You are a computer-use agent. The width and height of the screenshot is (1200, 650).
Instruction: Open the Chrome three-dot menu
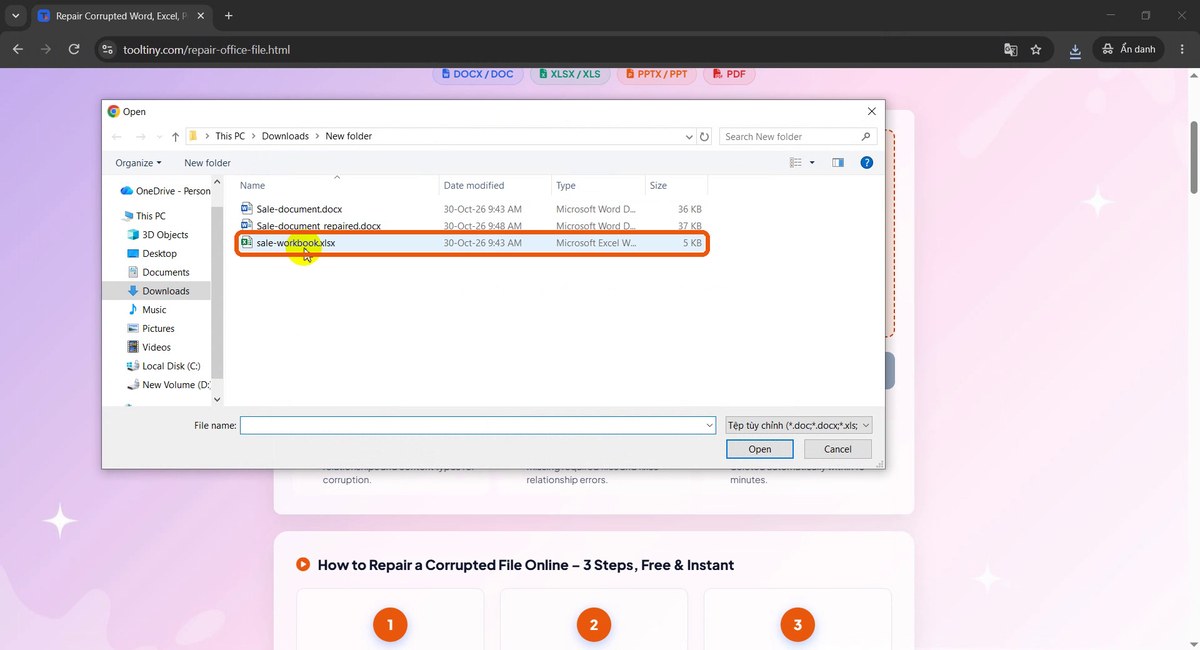pyautogui.click(x=1181, y=49)
